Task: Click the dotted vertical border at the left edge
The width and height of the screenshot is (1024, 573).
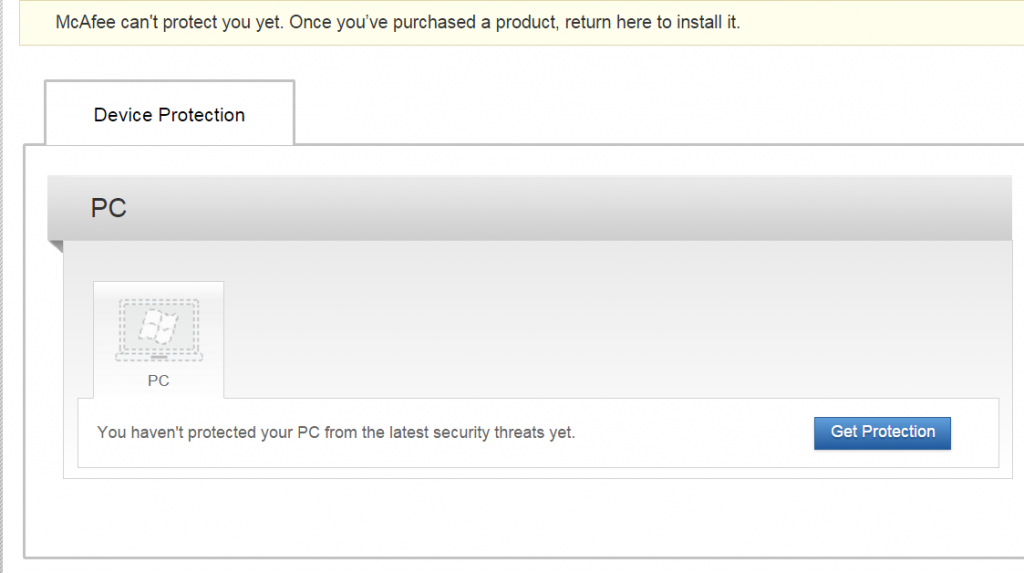Action: (x=3, y=300)
